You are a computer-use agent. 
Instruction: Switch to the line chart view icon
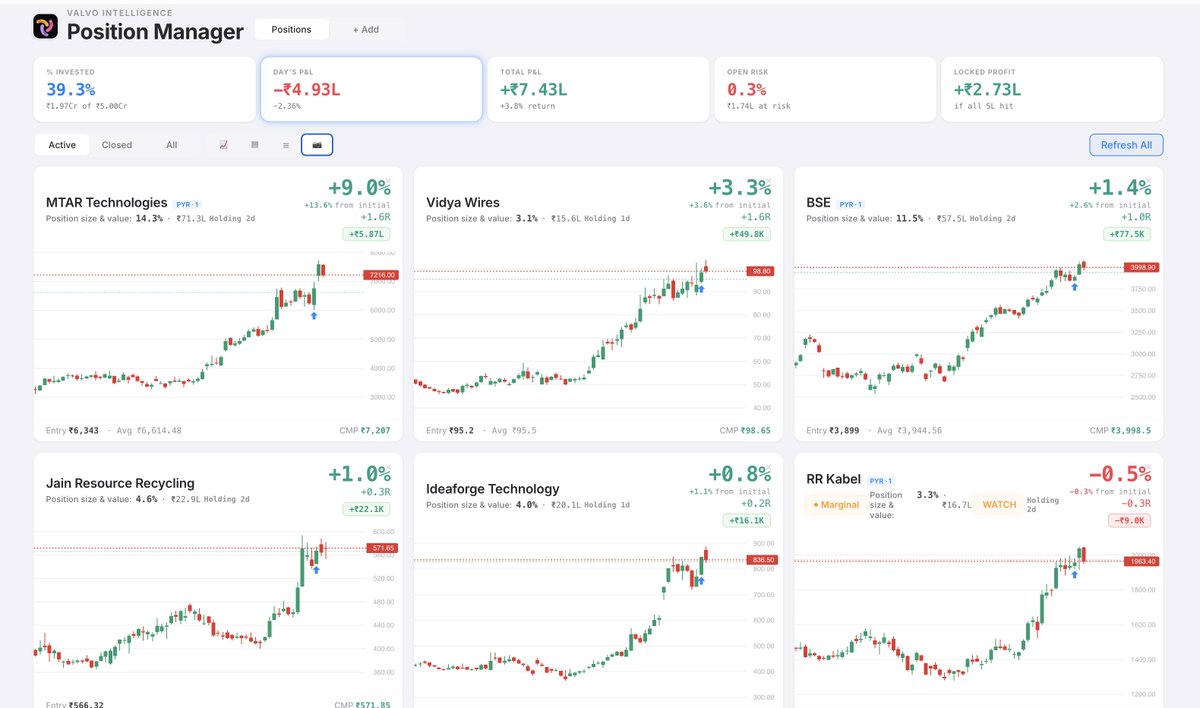click(223, 145)
